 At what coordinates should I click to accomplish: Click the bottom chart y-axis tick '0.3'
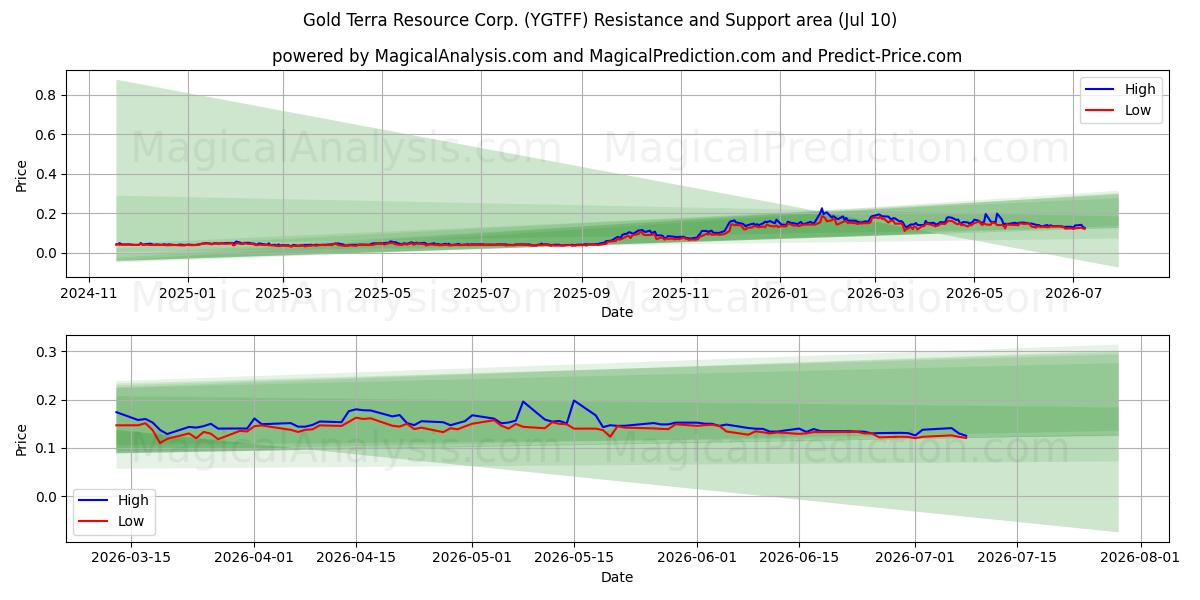click(x=48, y=352)
